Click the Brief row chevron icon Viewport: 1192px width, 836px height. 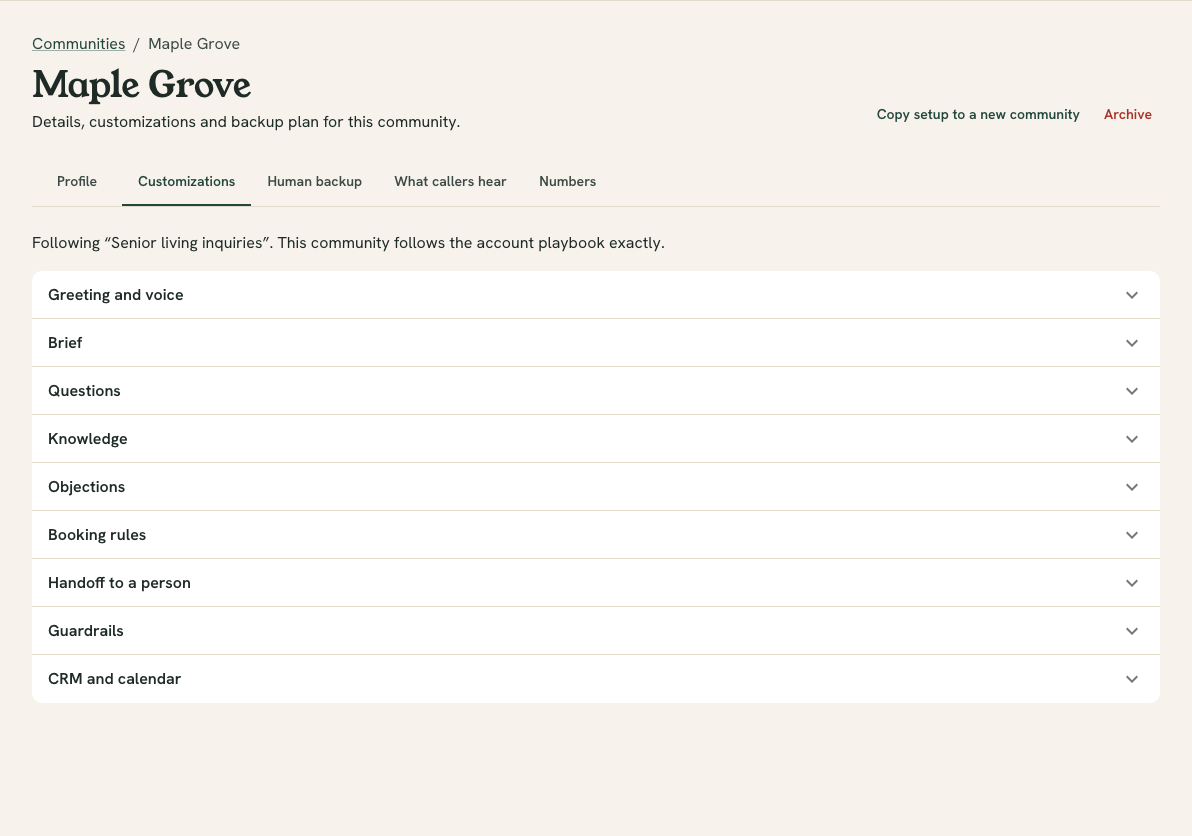pyautogui.click(x=1132, y=343)
